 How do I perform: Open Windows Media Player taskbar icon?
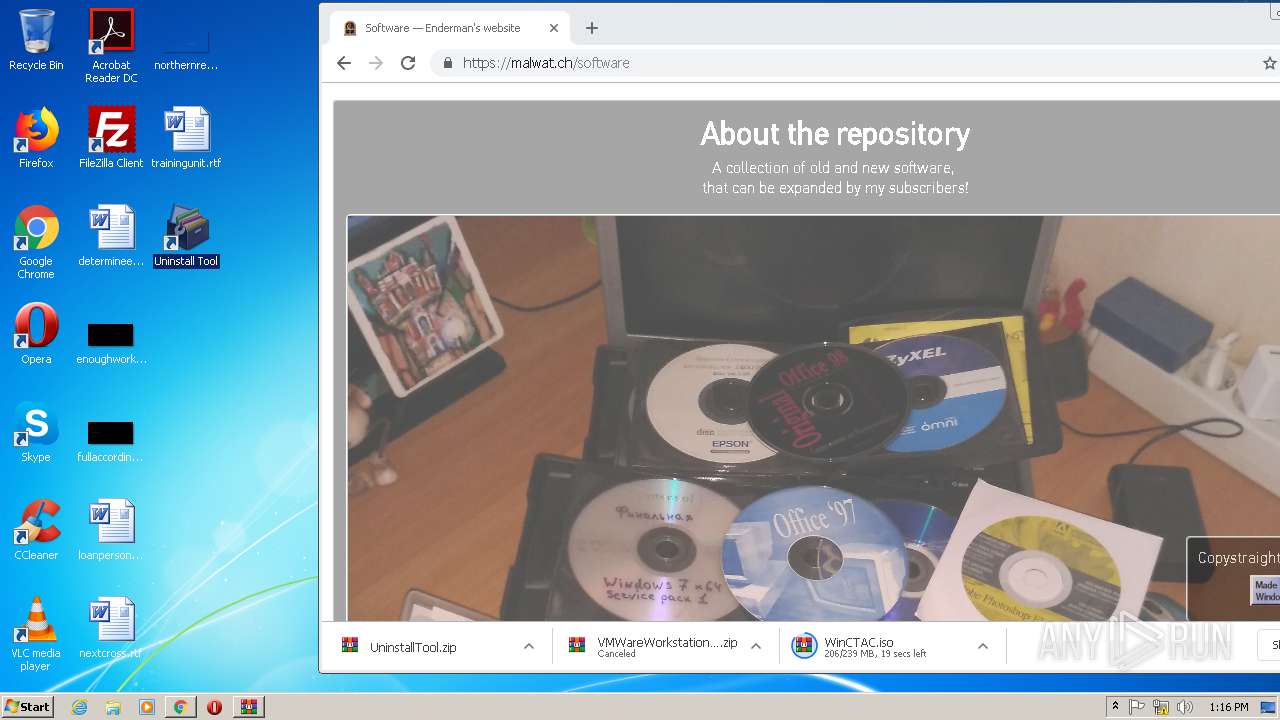click(147, 707)
